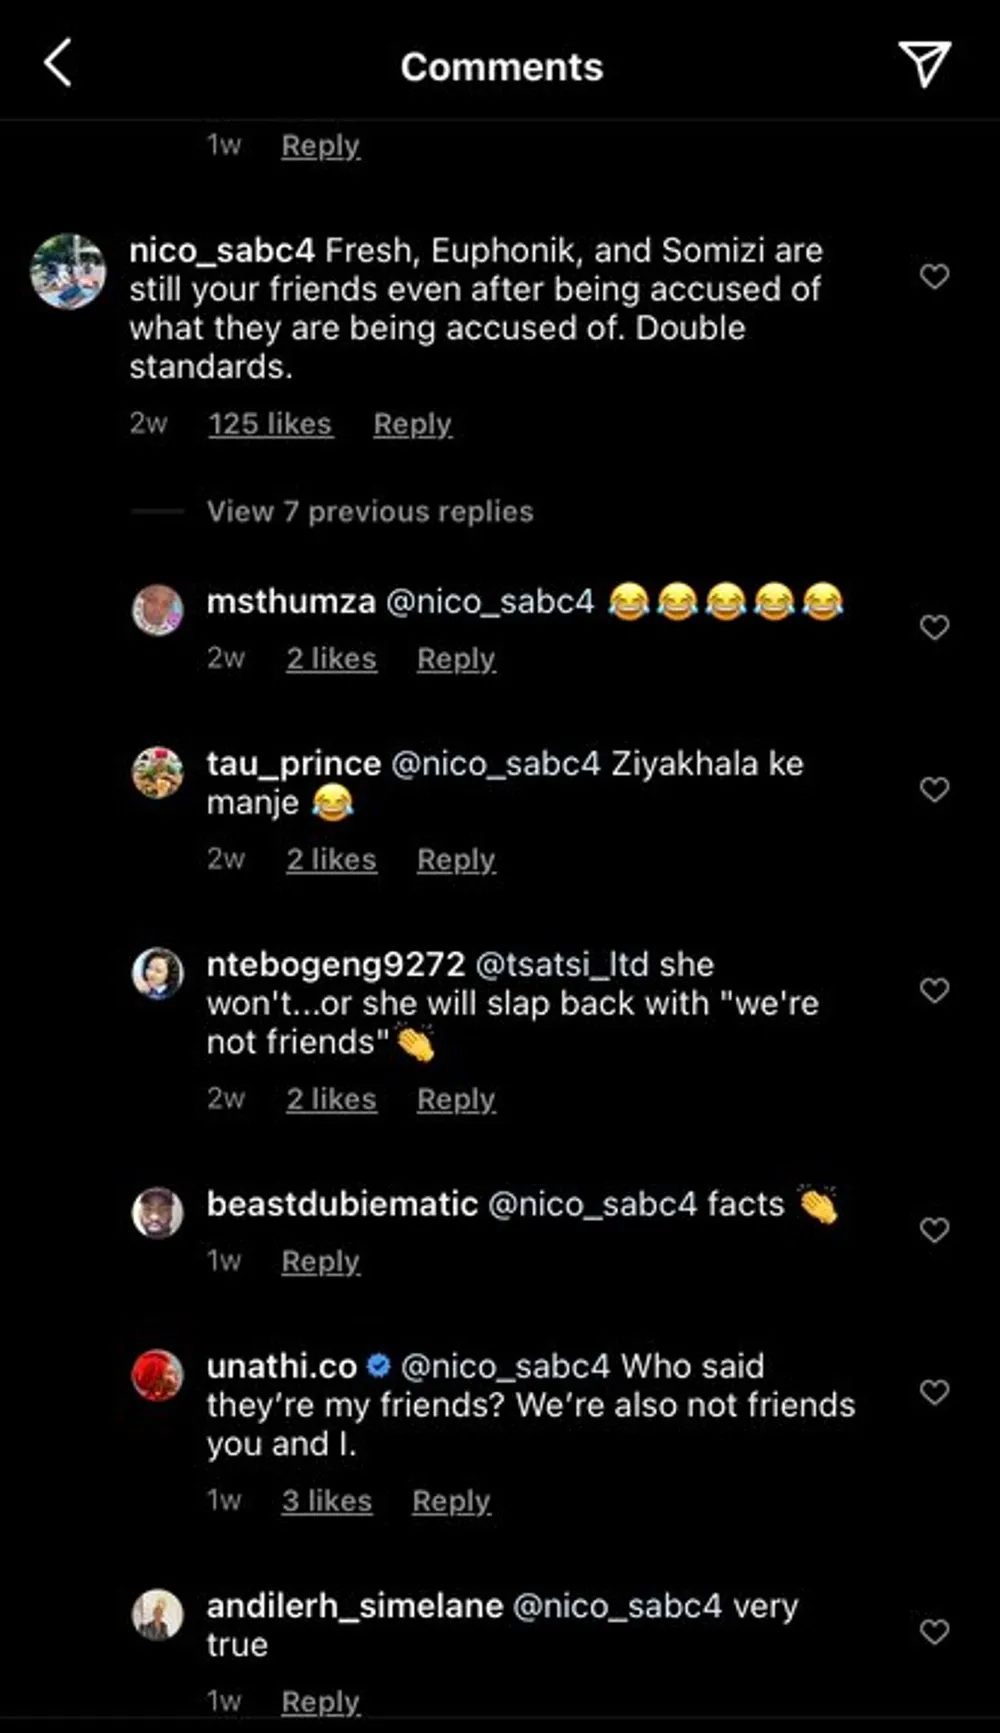View 3 likes on unathi.co's reply
1000x1733 pixels.
326,1501
